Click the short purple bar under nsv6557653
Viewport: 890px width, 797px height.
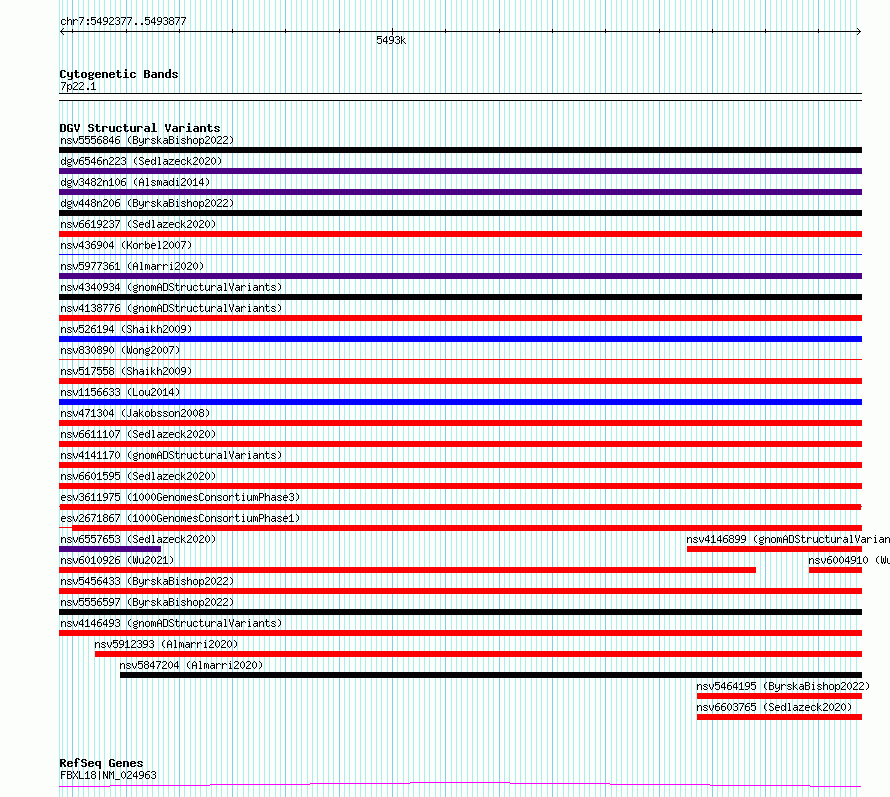tap(110, 549)
